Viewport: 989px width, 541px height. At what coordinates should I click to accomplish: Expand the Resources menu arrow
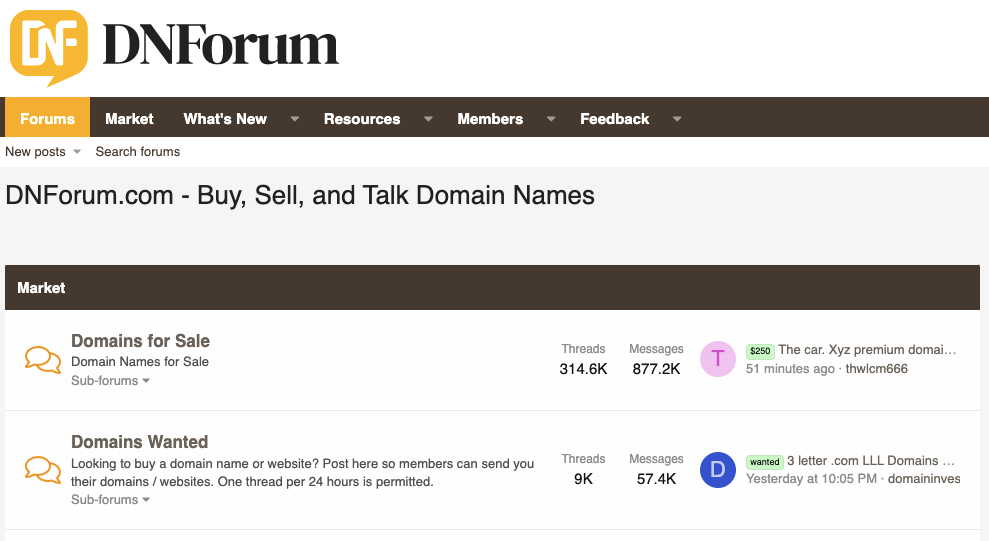(x=428, y=119)
